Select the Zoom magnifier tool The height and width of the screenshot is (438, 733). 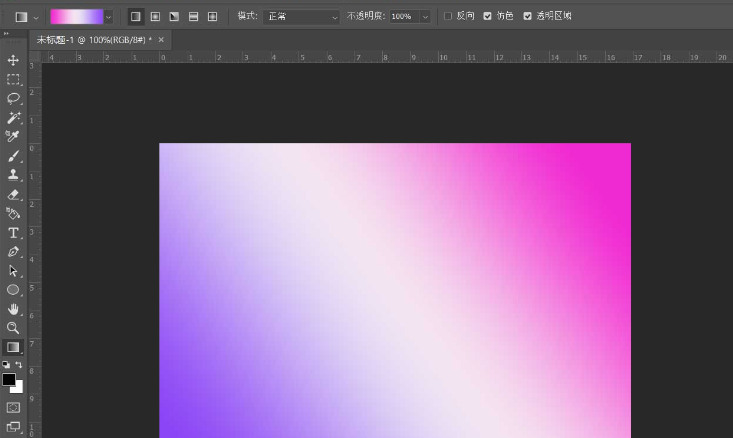pyautogui.click(x=13, y=328)
